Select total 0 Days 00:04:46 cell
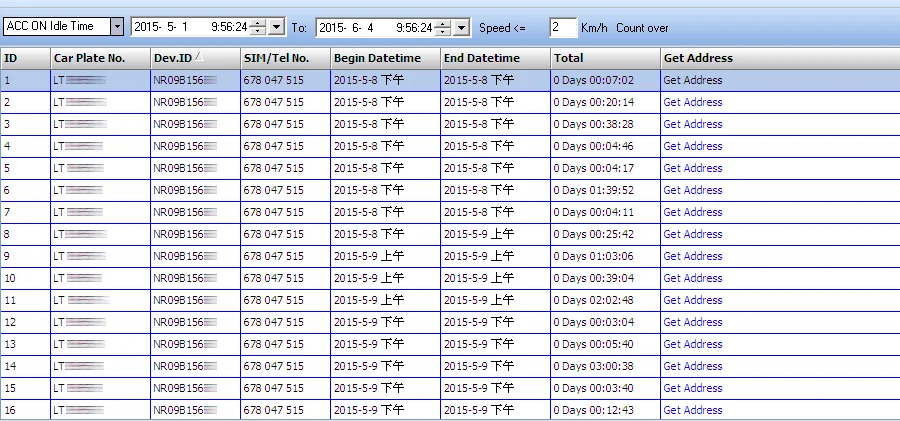This screenshot has height=421, width=900. tap(605, 146)
